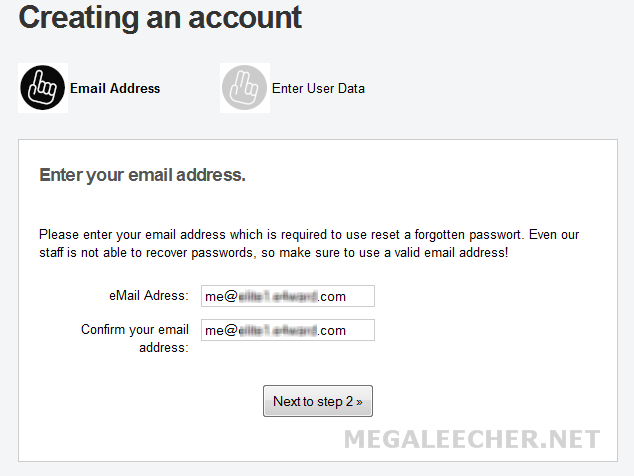Click the "Confirm your email address:" label
Screen dimensions: 634x476
[x=135, y=338]
